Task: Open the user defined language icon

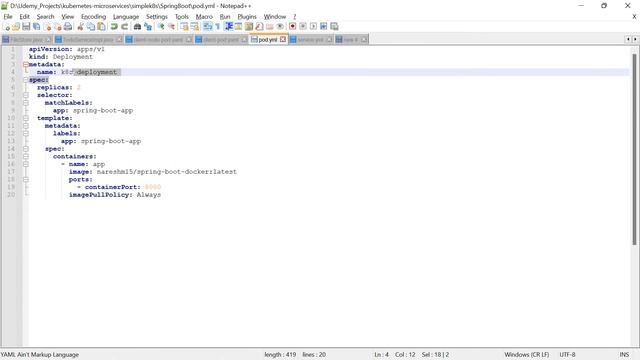Action: point(238,27)
